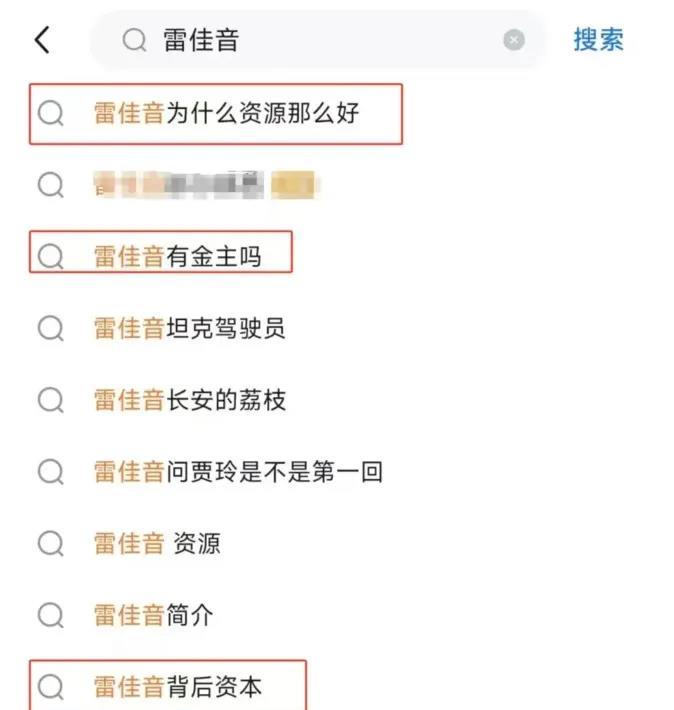Tap search icon beside 雷佳音 资源

[x=51, y=543]
